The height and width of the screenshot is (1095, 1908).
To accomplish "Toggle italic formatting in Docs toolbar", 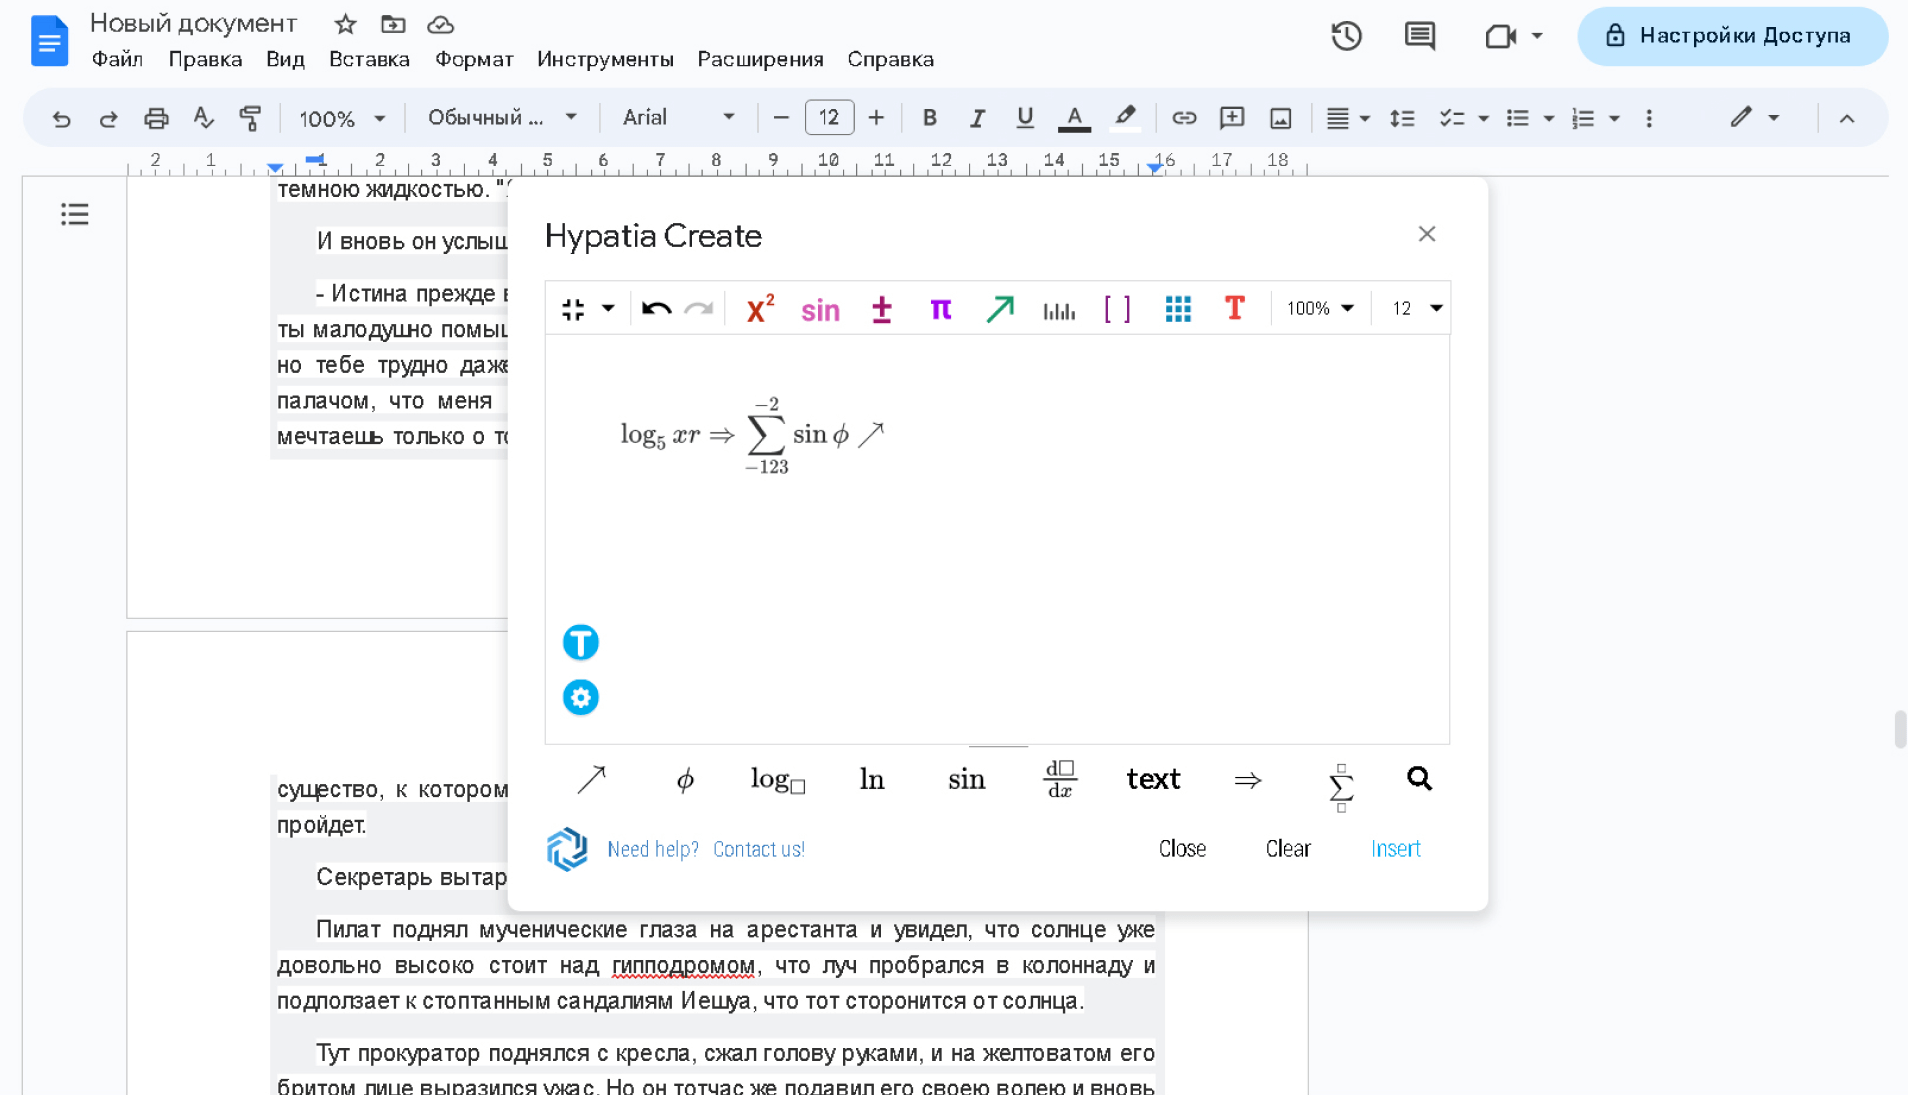I will pyautogui.click(x=977, y=118).
